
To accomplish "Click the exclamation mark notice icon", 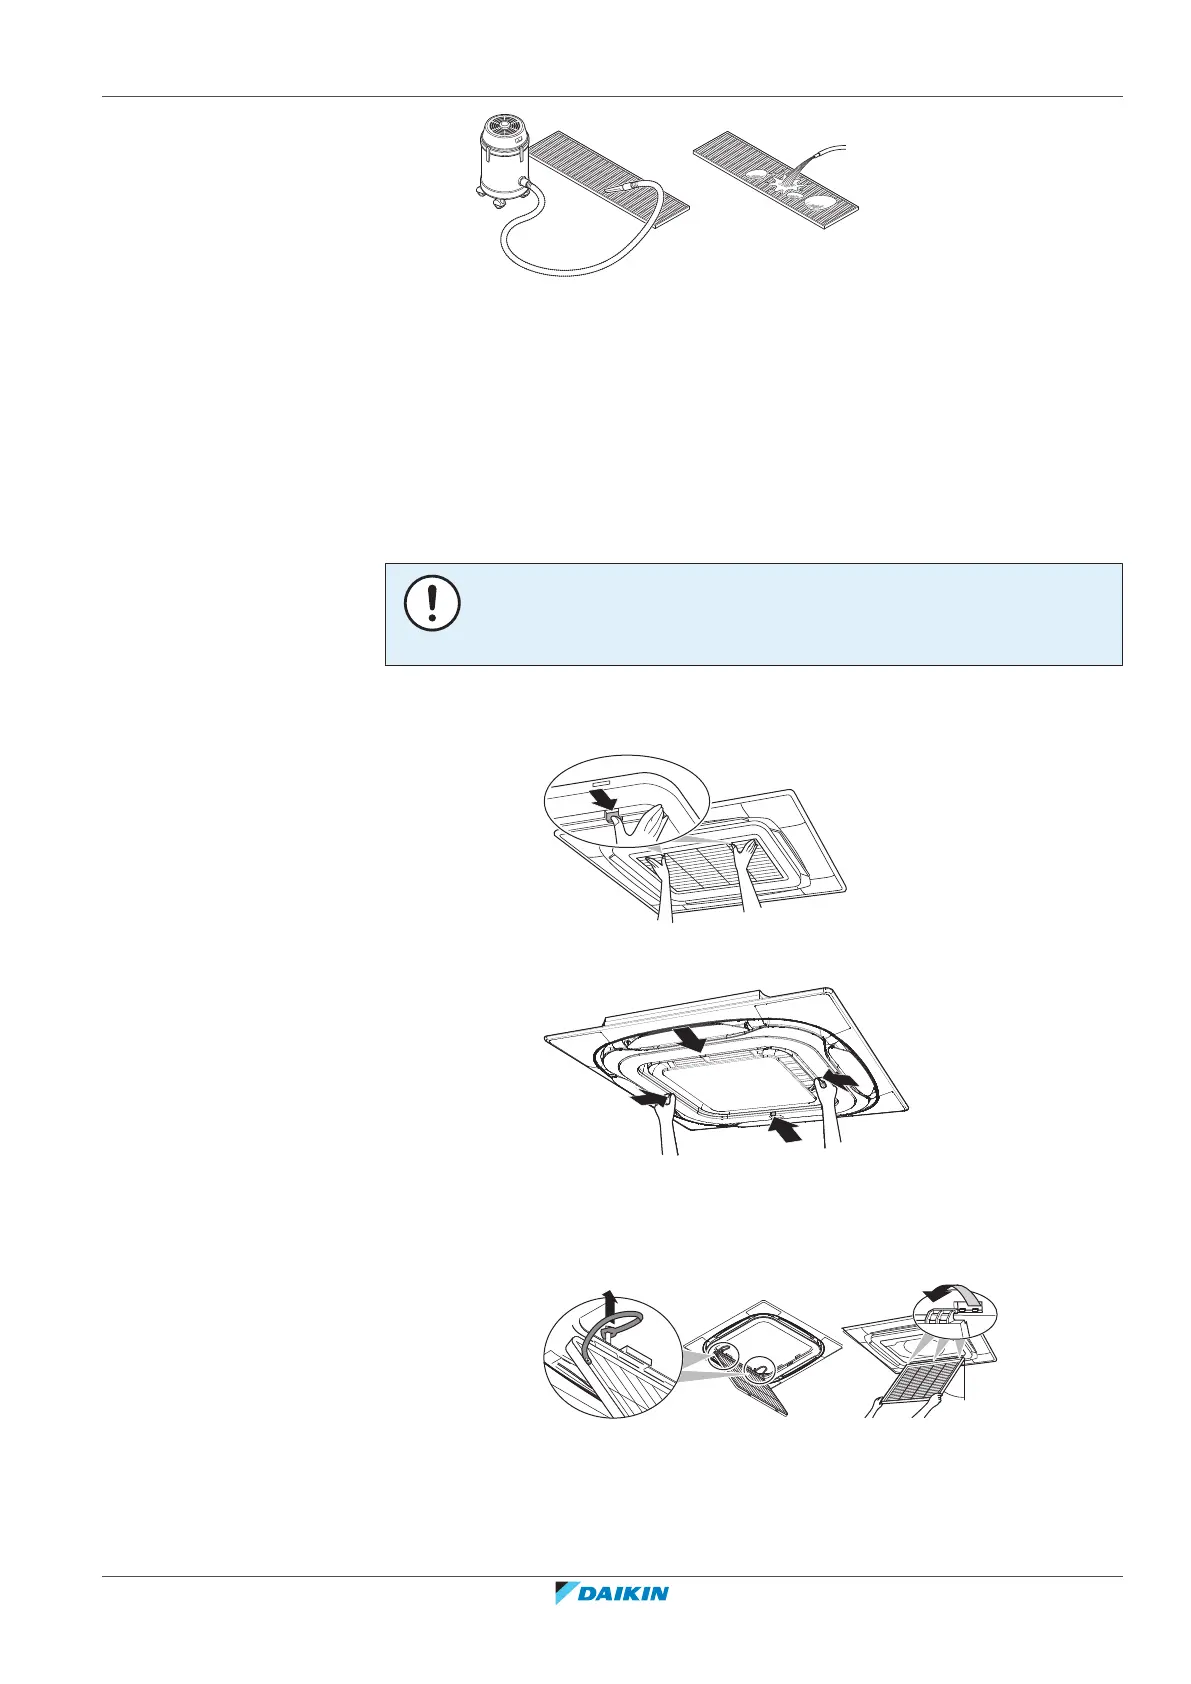I will click(x=431, y=603).
